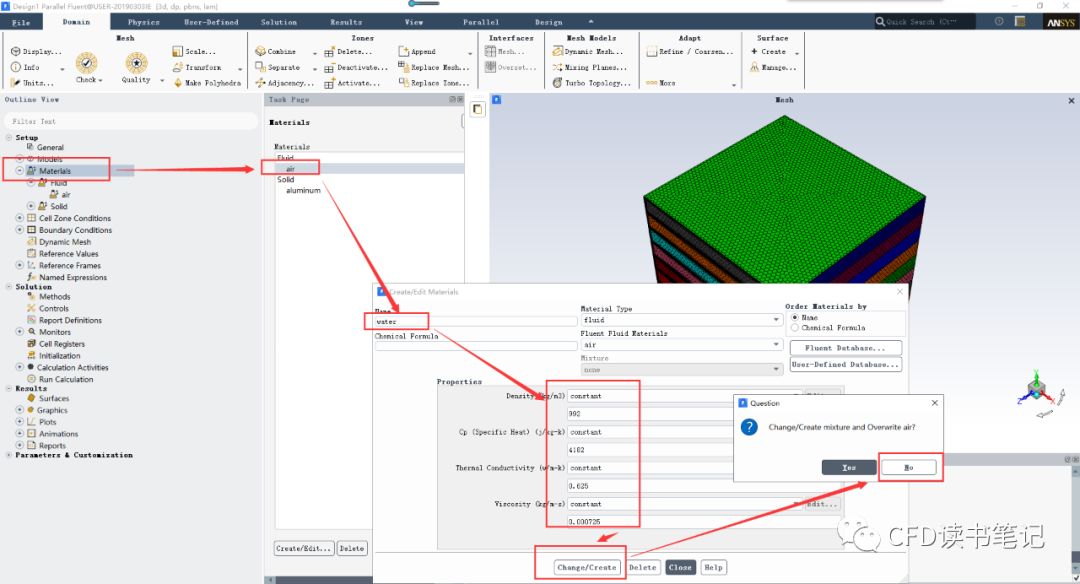This screenshot has height=584, width=1080.
Task: Open the Scale mesh dialog
Action: pyautogui.click(x=194, y=52)
